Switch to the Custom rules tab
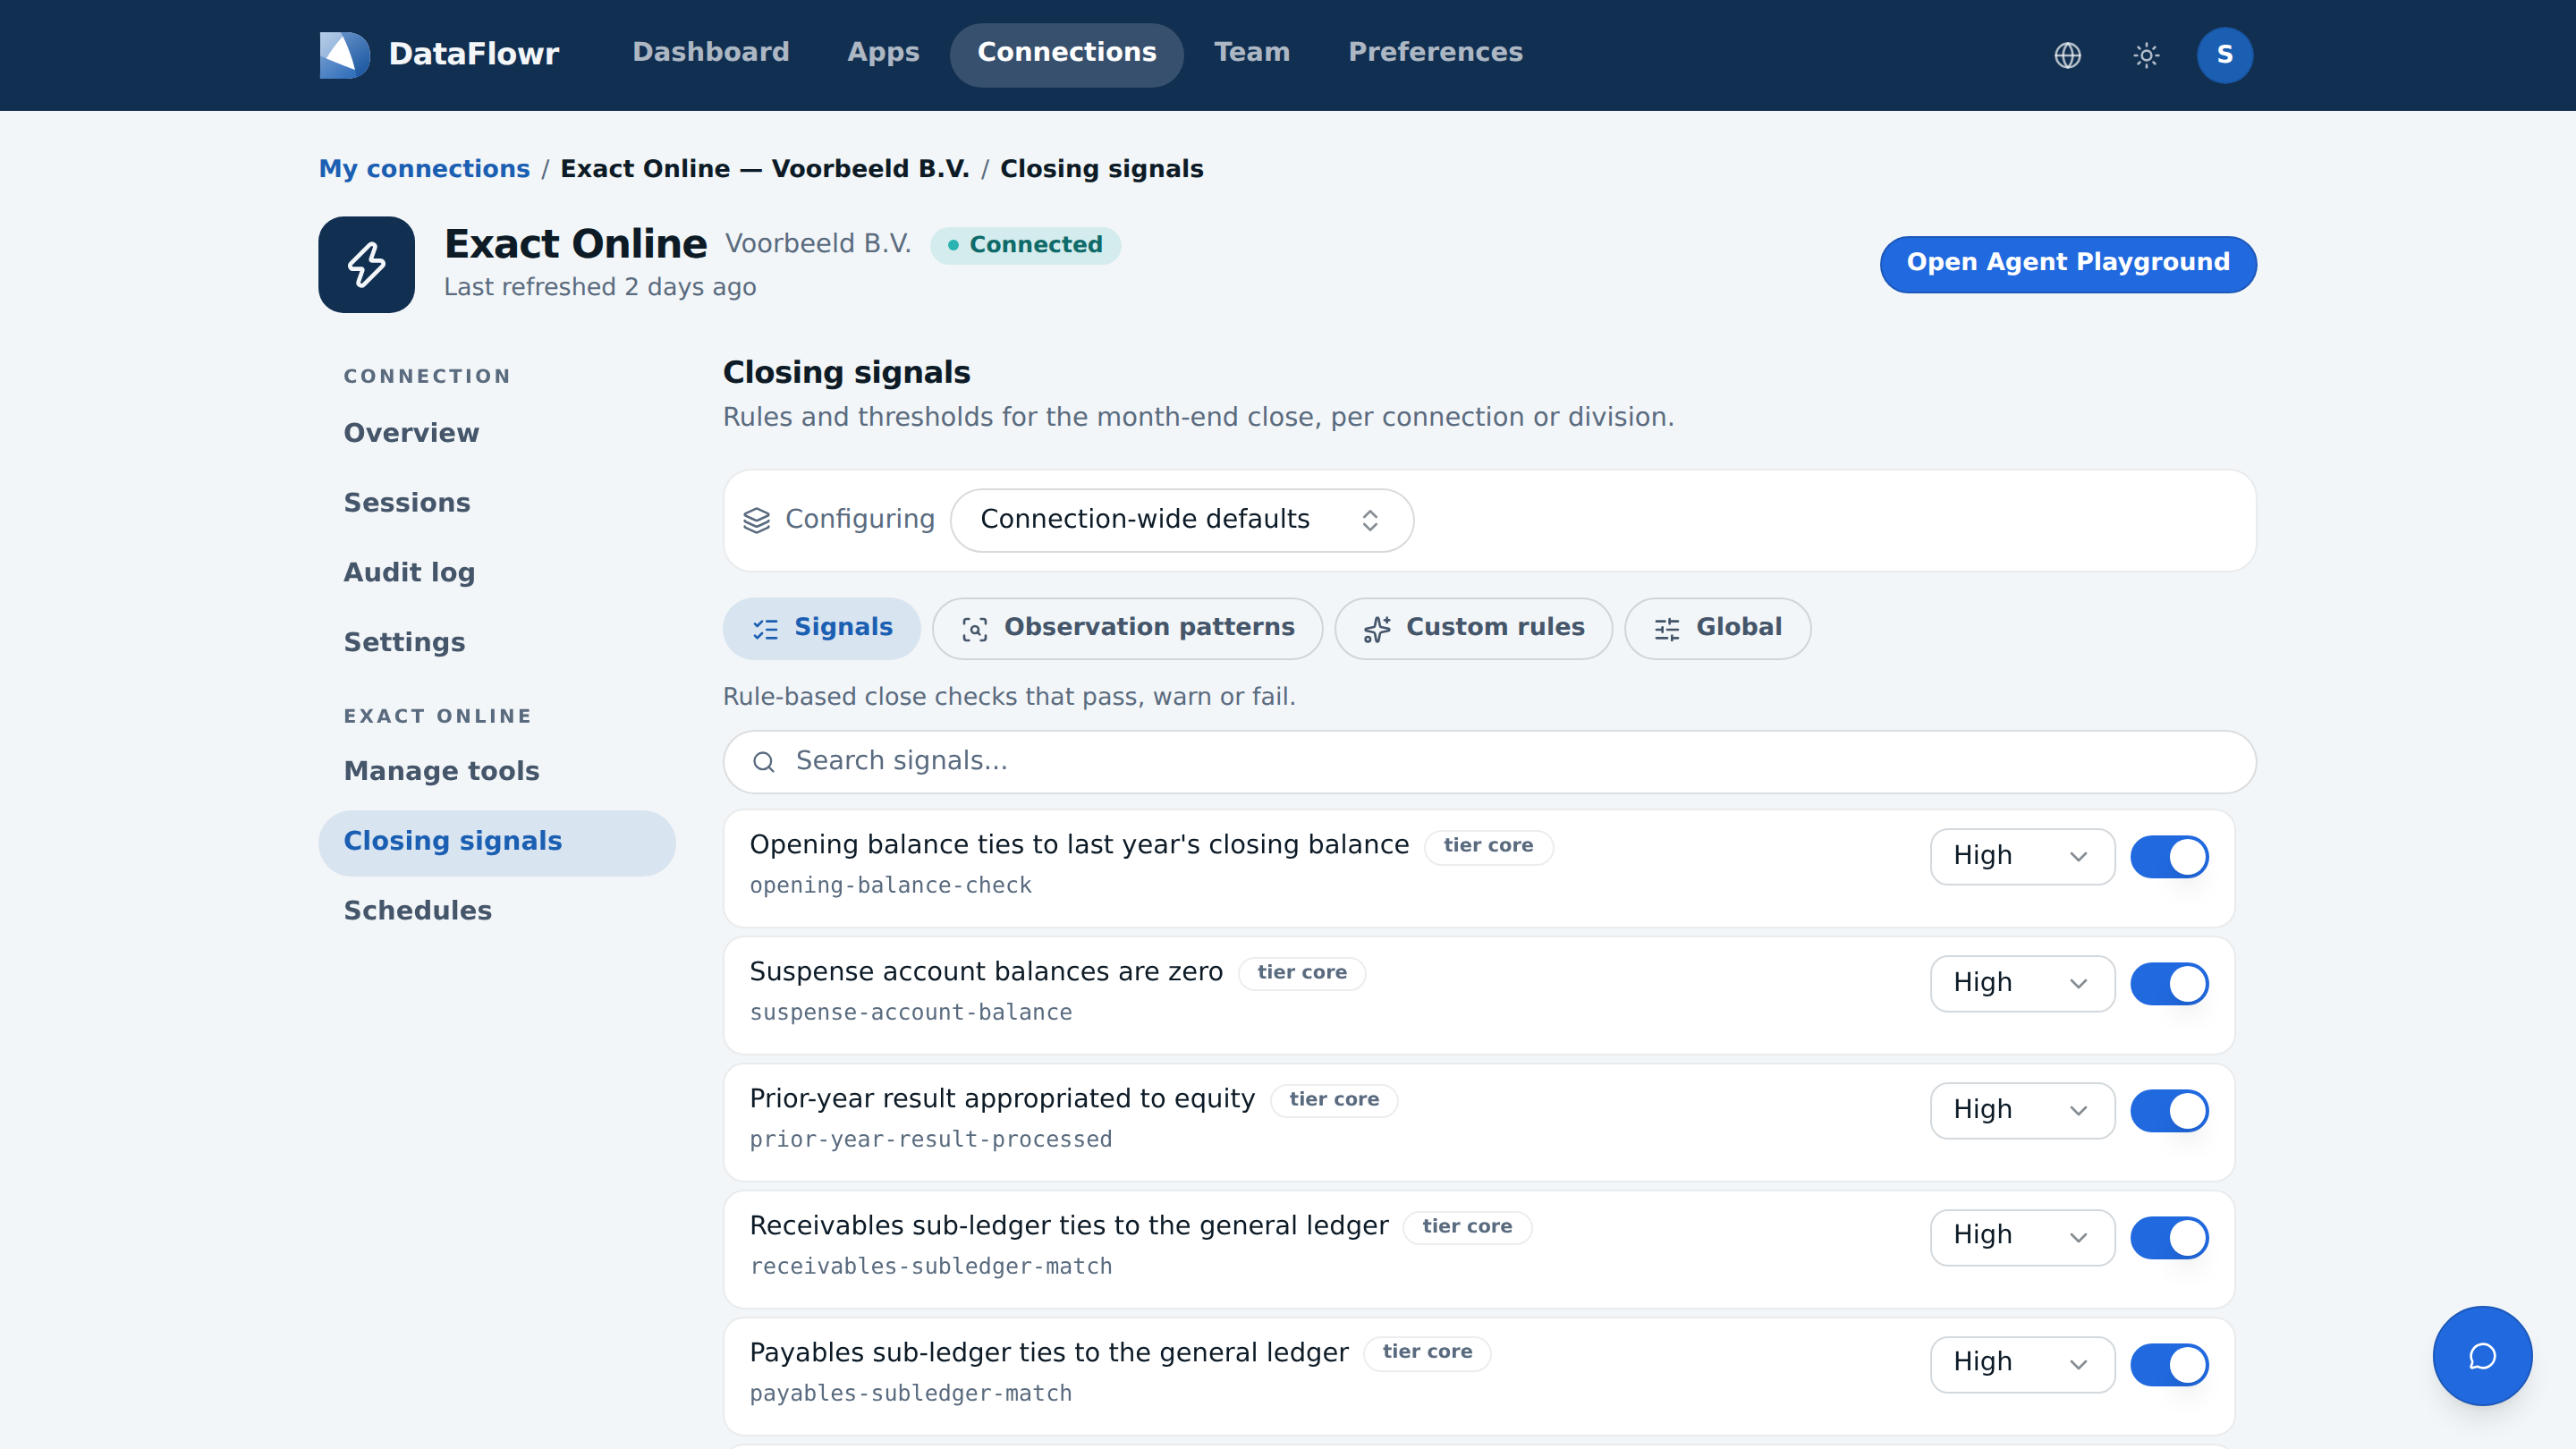The image size is (2576, 1449). point(1473,628)
